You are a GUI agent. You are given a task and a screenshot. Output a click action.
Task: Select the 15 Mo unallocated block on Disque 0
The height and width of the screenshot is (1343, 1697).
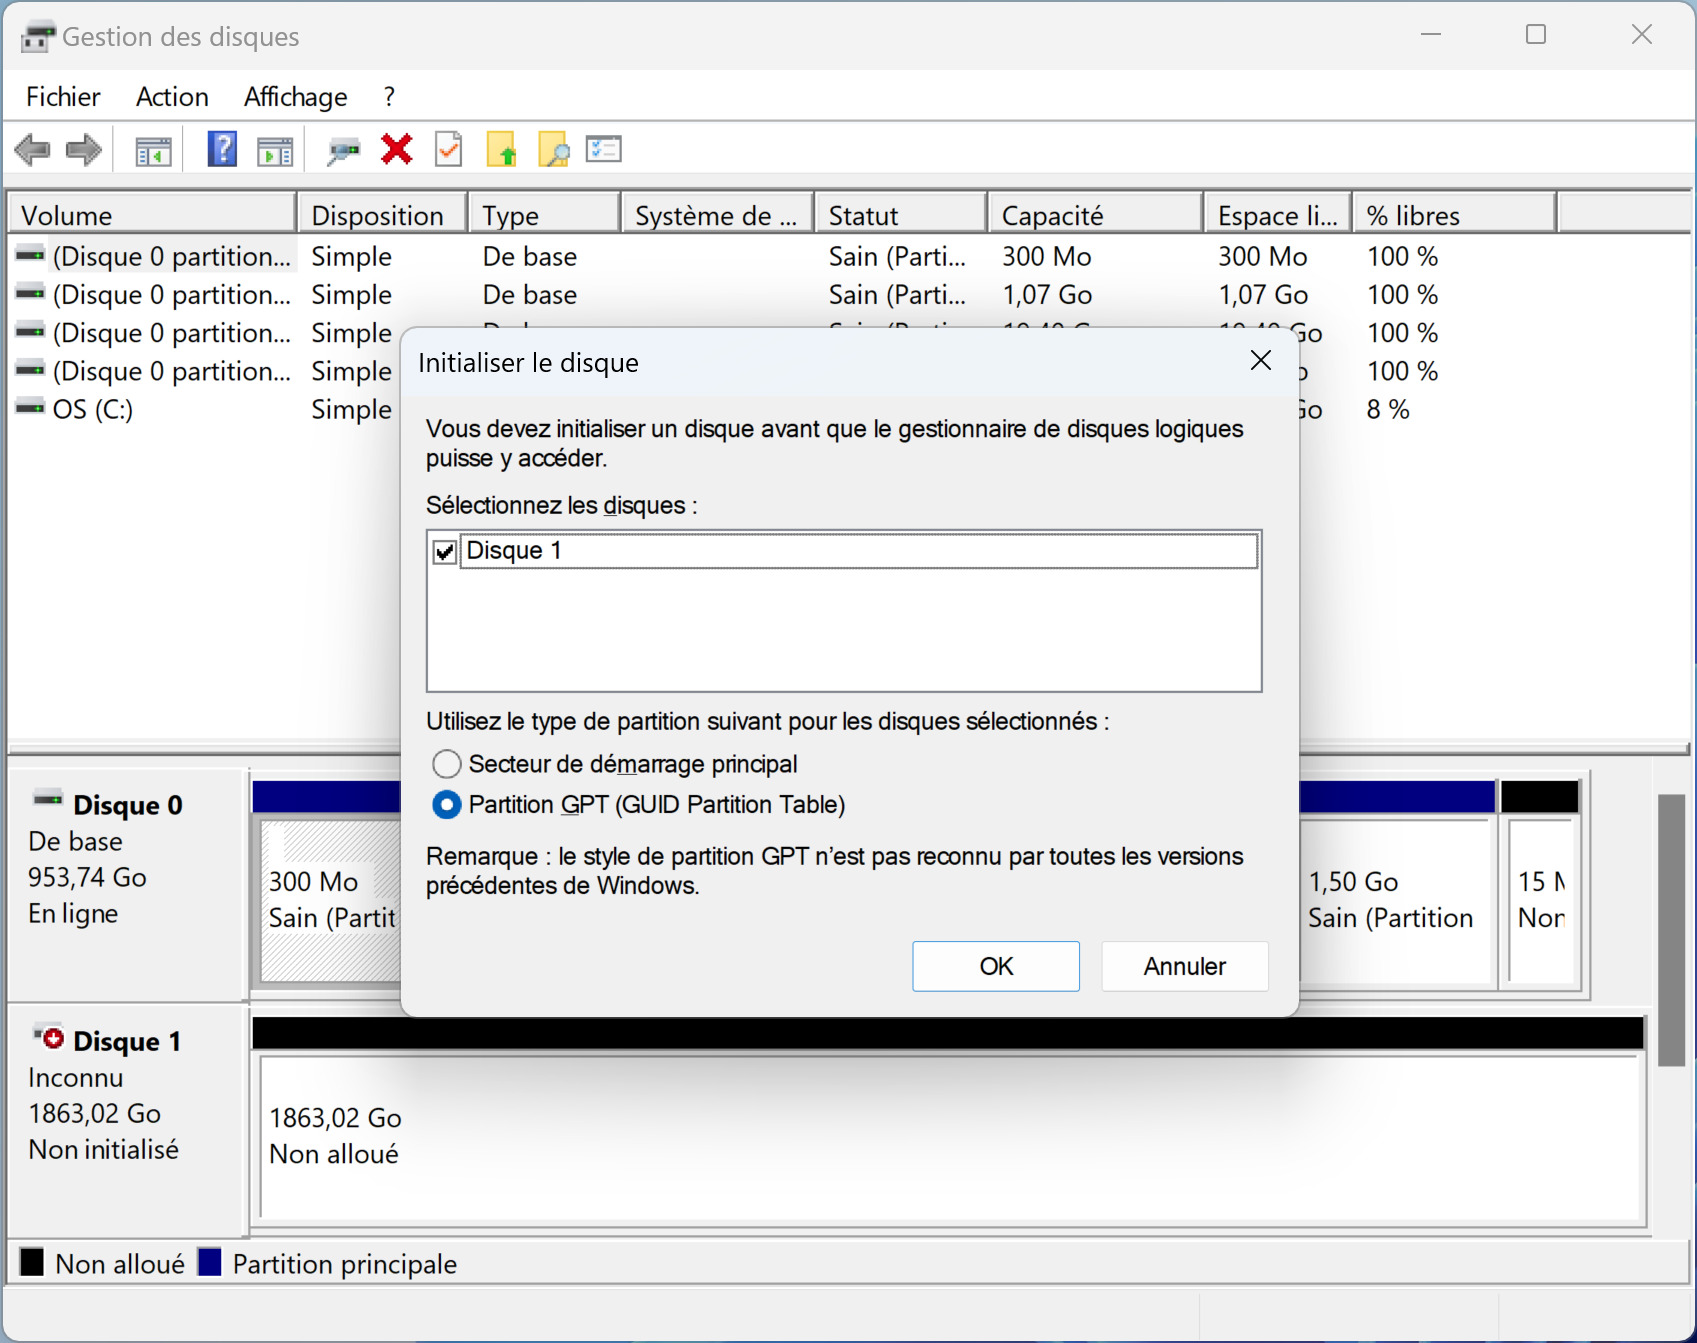(1541, 900)
